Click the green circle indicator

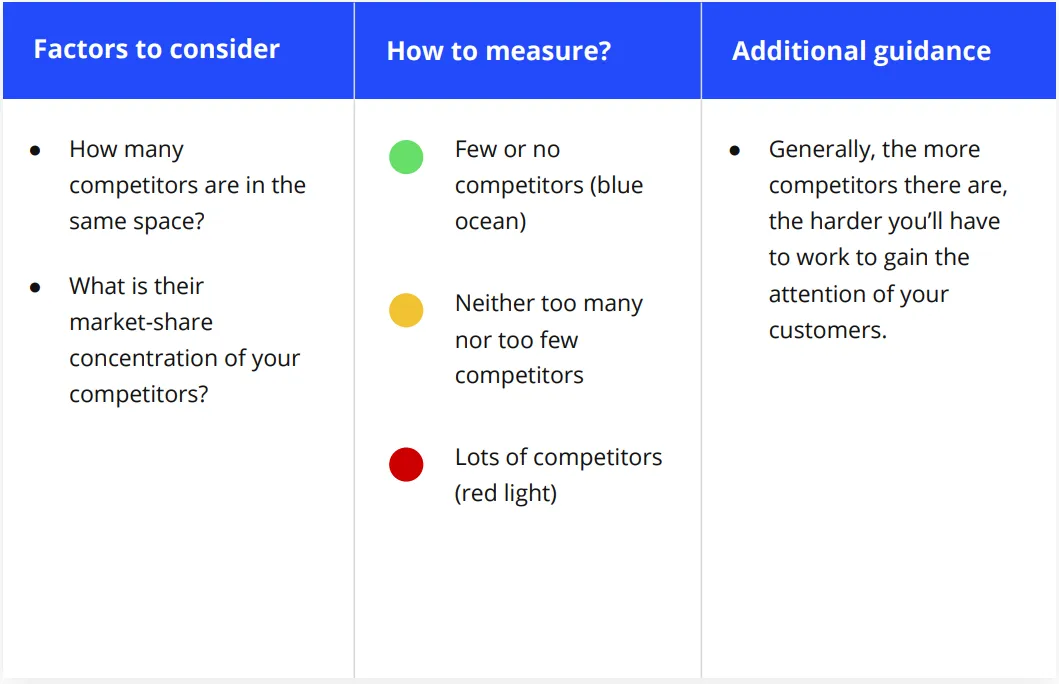(406, 157)
